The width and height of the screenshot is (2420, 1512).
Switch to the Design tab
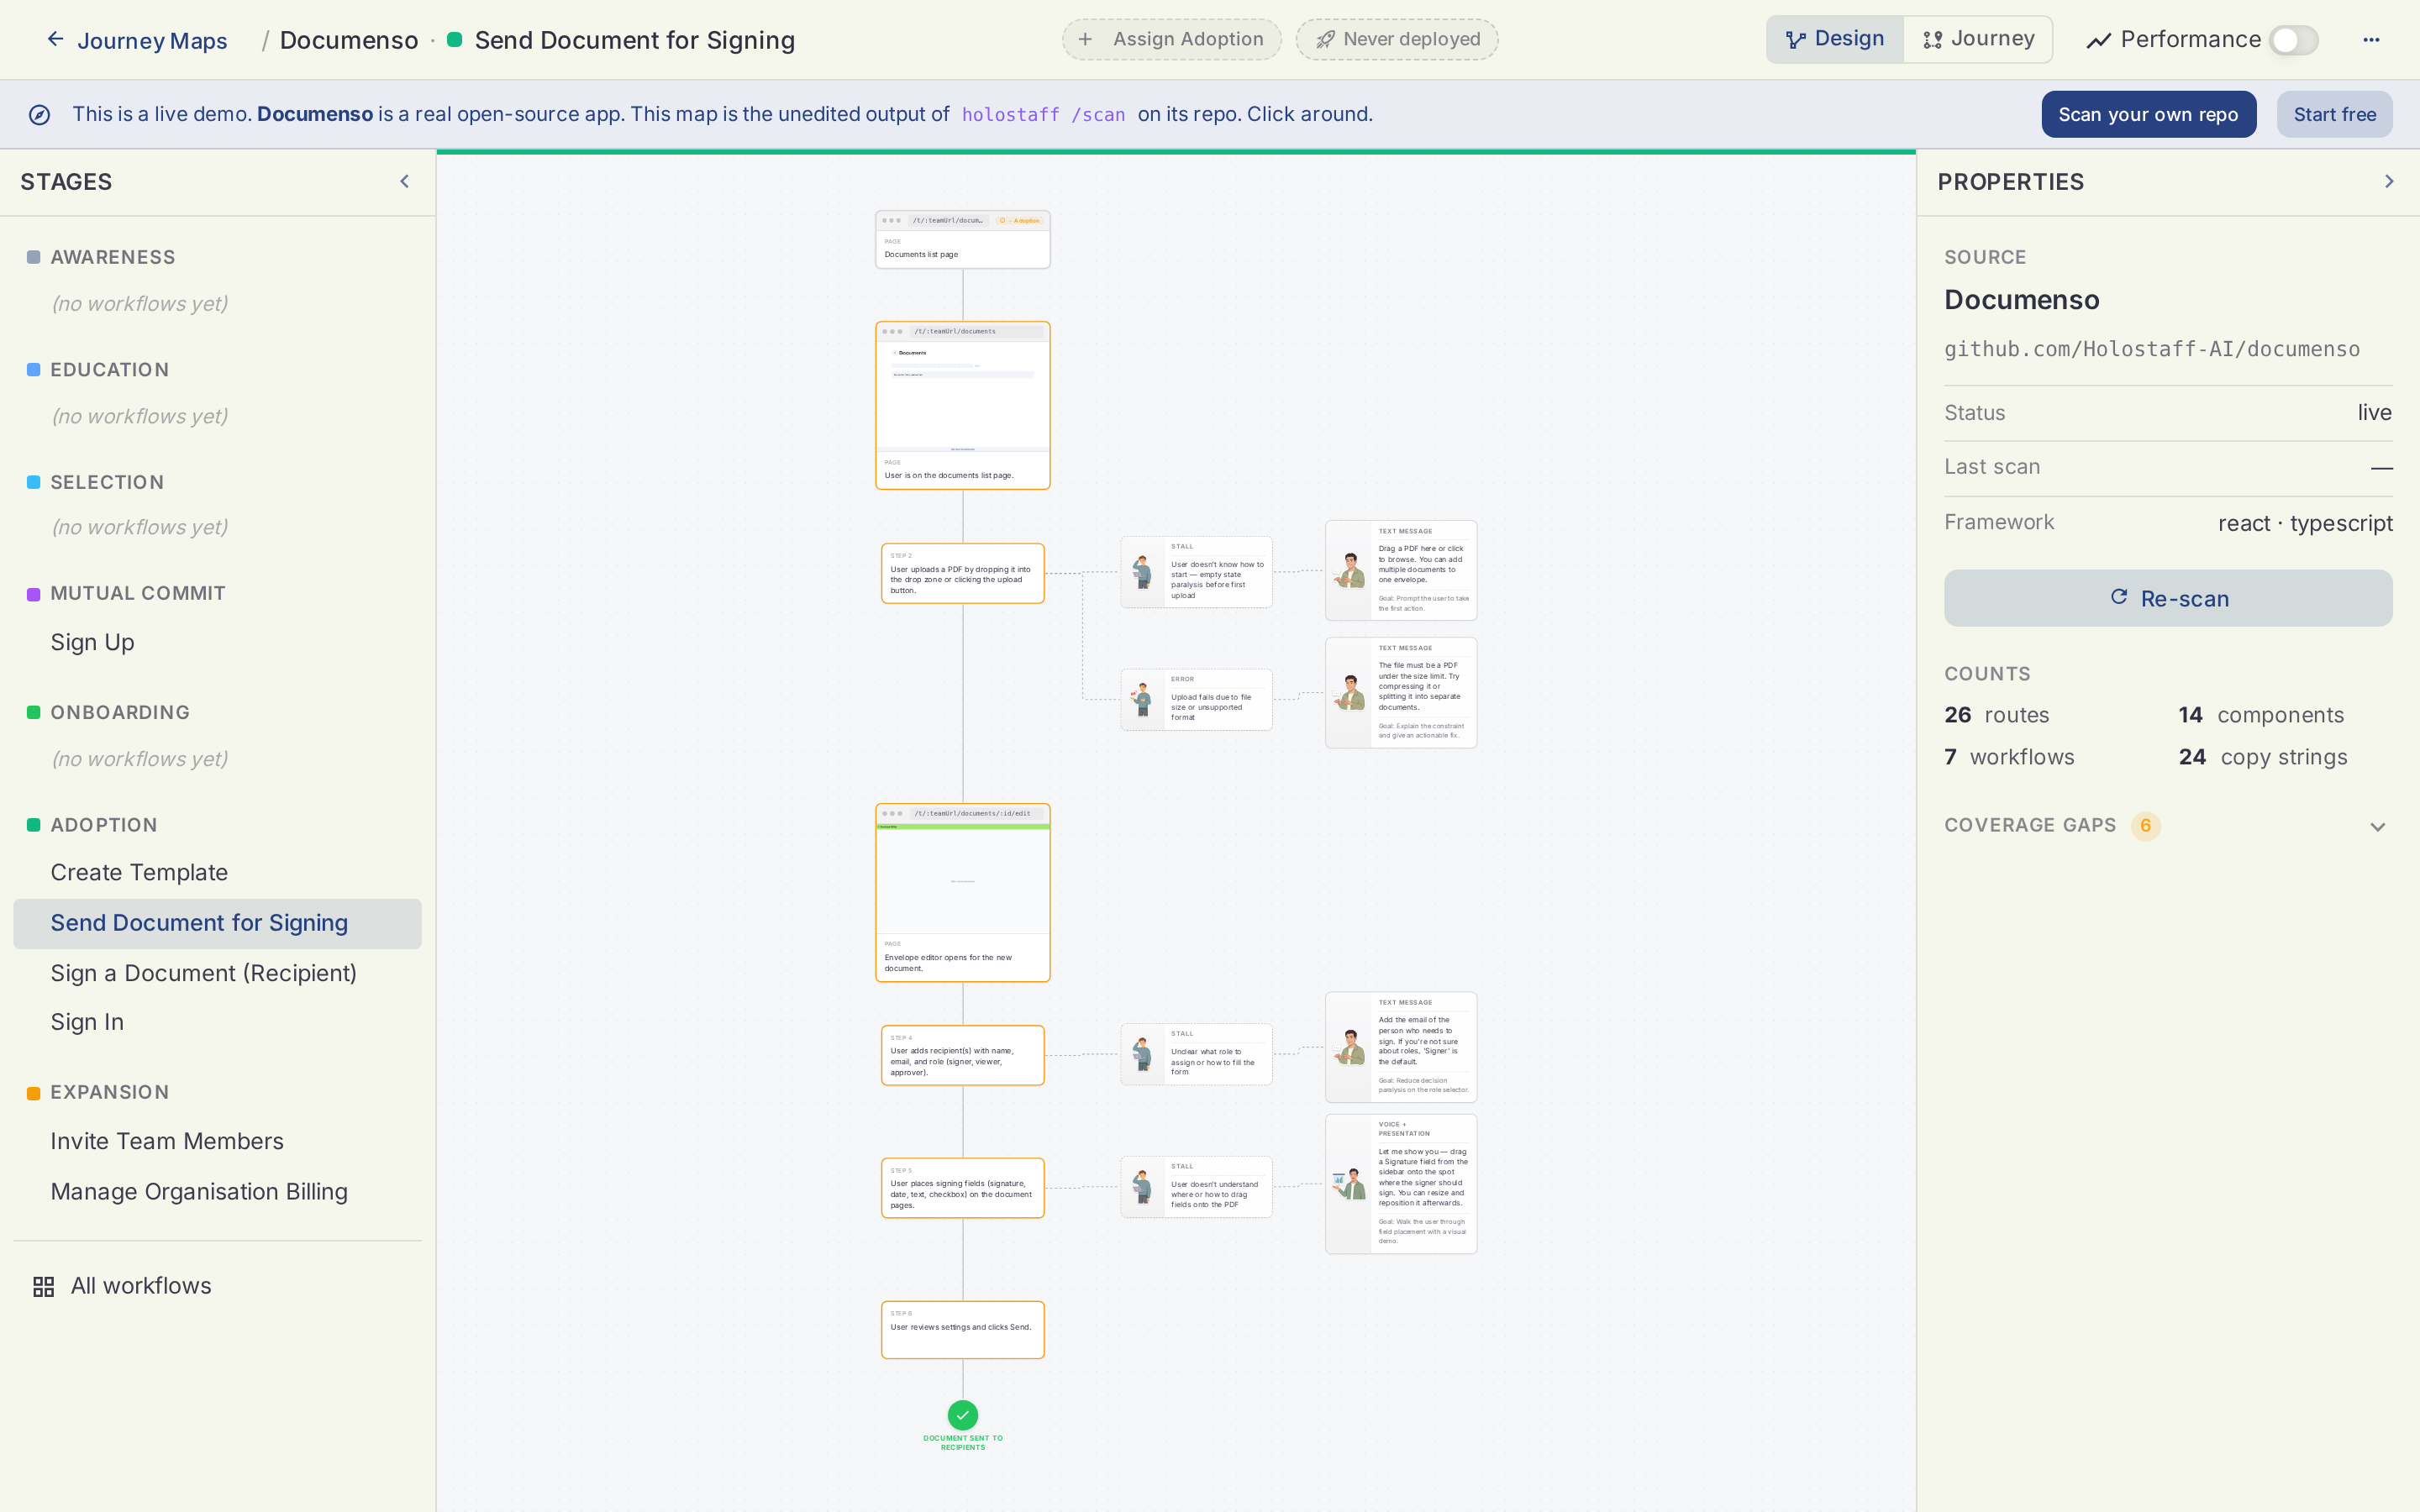coord(1835,39)
